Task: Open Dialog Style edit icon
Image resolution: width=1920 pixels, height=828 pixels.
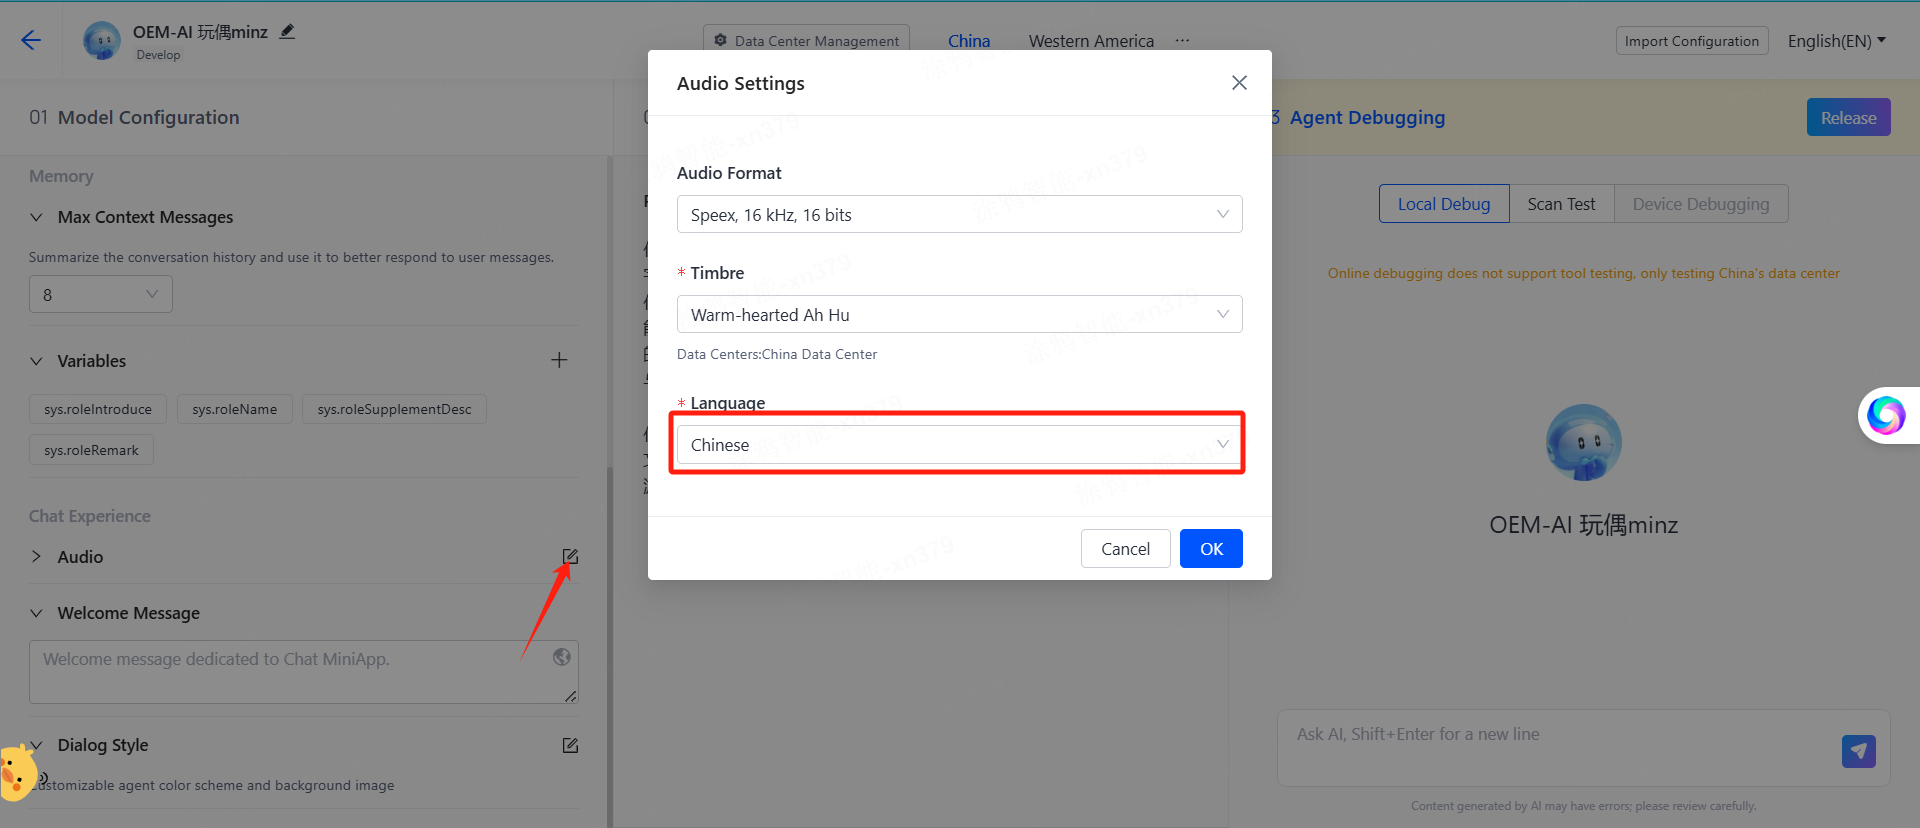Action: [x=570, y=745]
